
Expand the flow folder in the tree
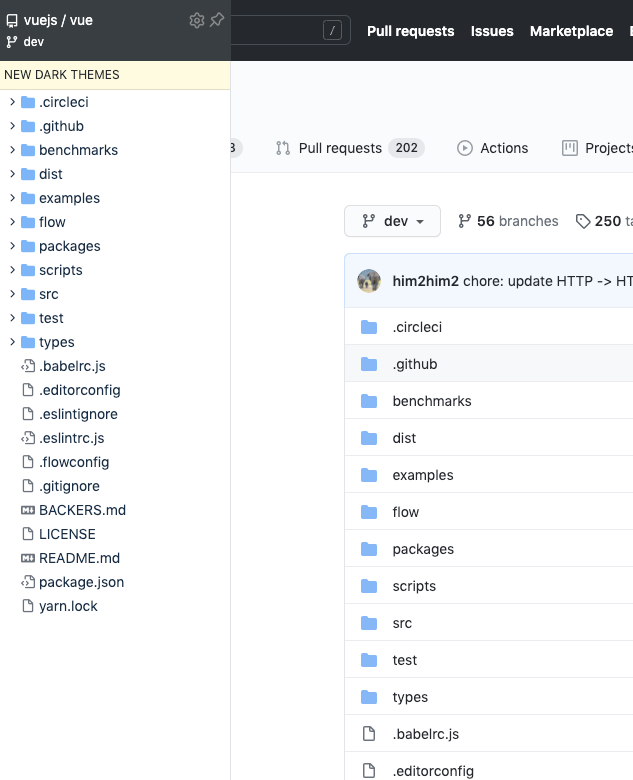(12, 222)
